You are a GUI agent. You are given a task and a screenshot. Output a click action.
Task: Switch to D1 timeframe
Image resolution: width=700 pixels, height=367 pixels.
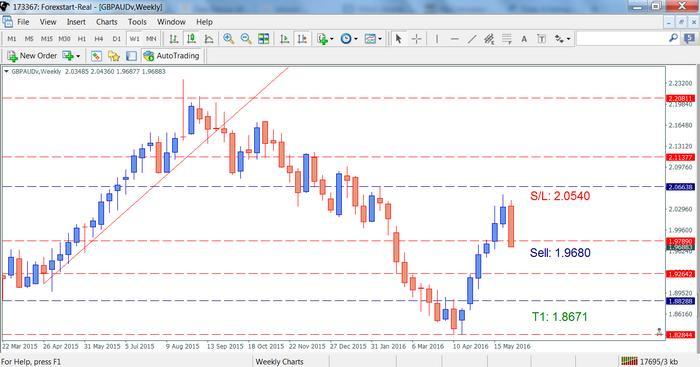[117, 39]
